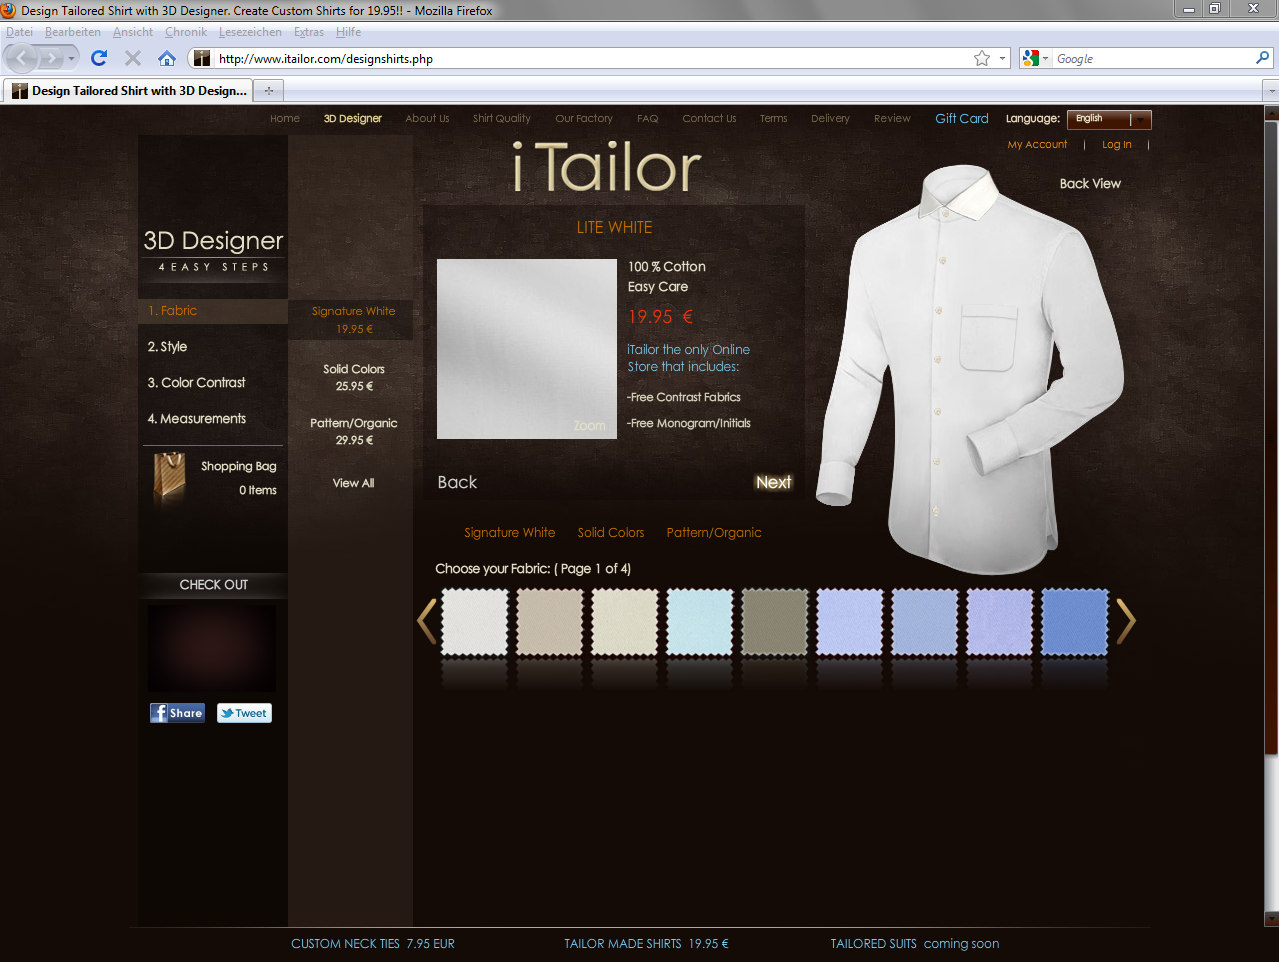The height and width of the screenshot is (962, 1279).
Task: Open the About Us page
Action: point(427,118)
